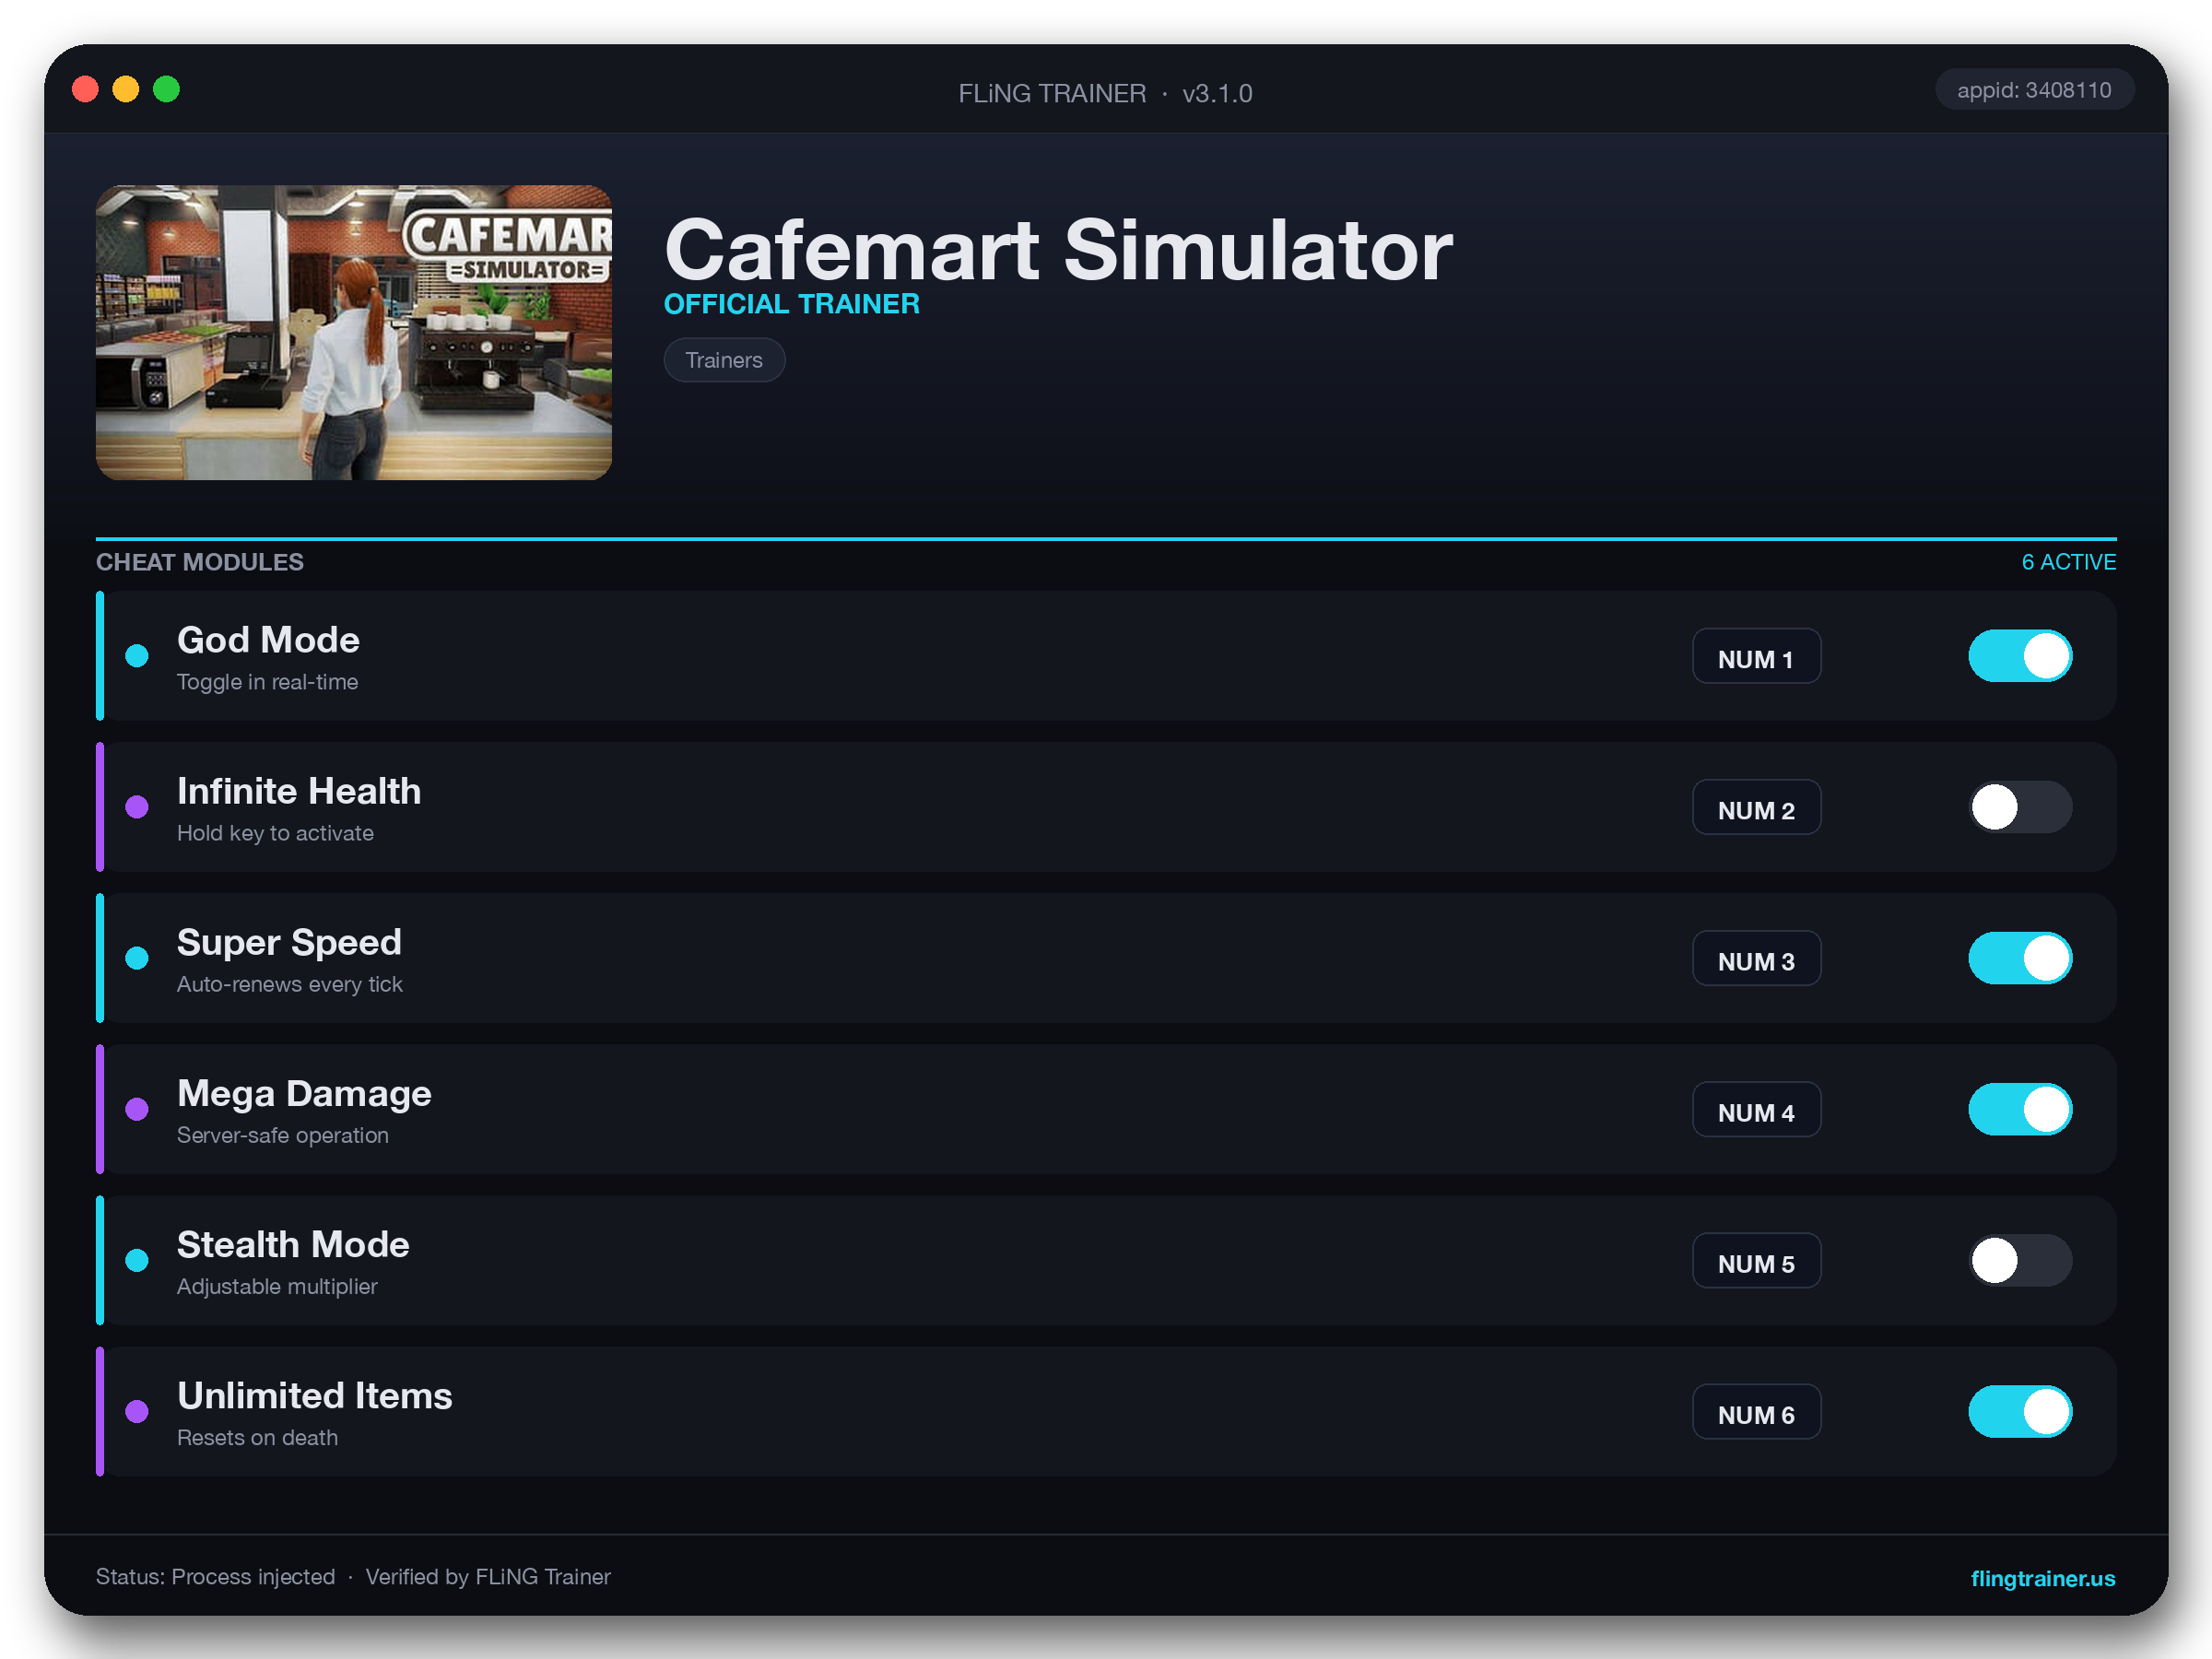Click the cyan dot beside Super Speed

(x=137, y=958)
